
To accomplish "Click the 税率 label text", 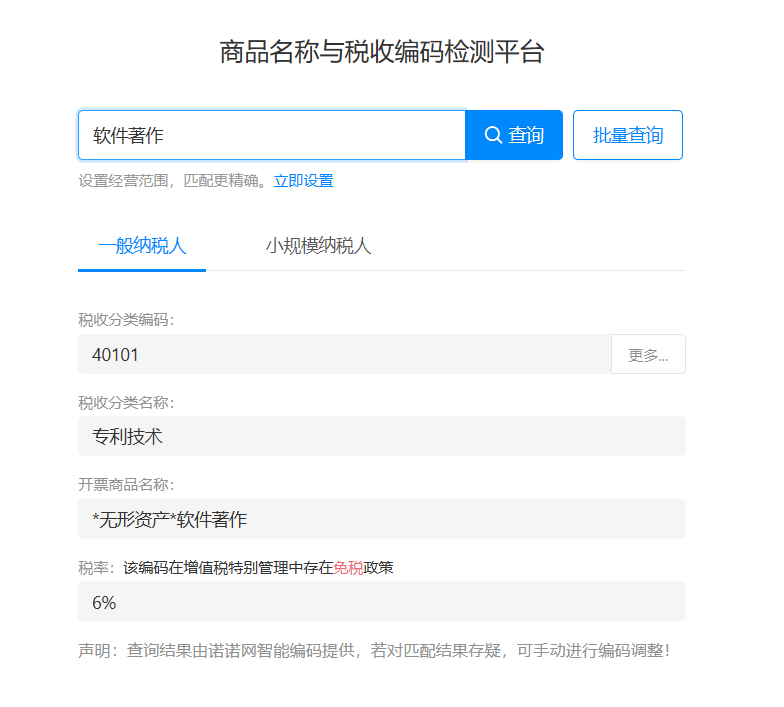I will [x=97, y=568].
